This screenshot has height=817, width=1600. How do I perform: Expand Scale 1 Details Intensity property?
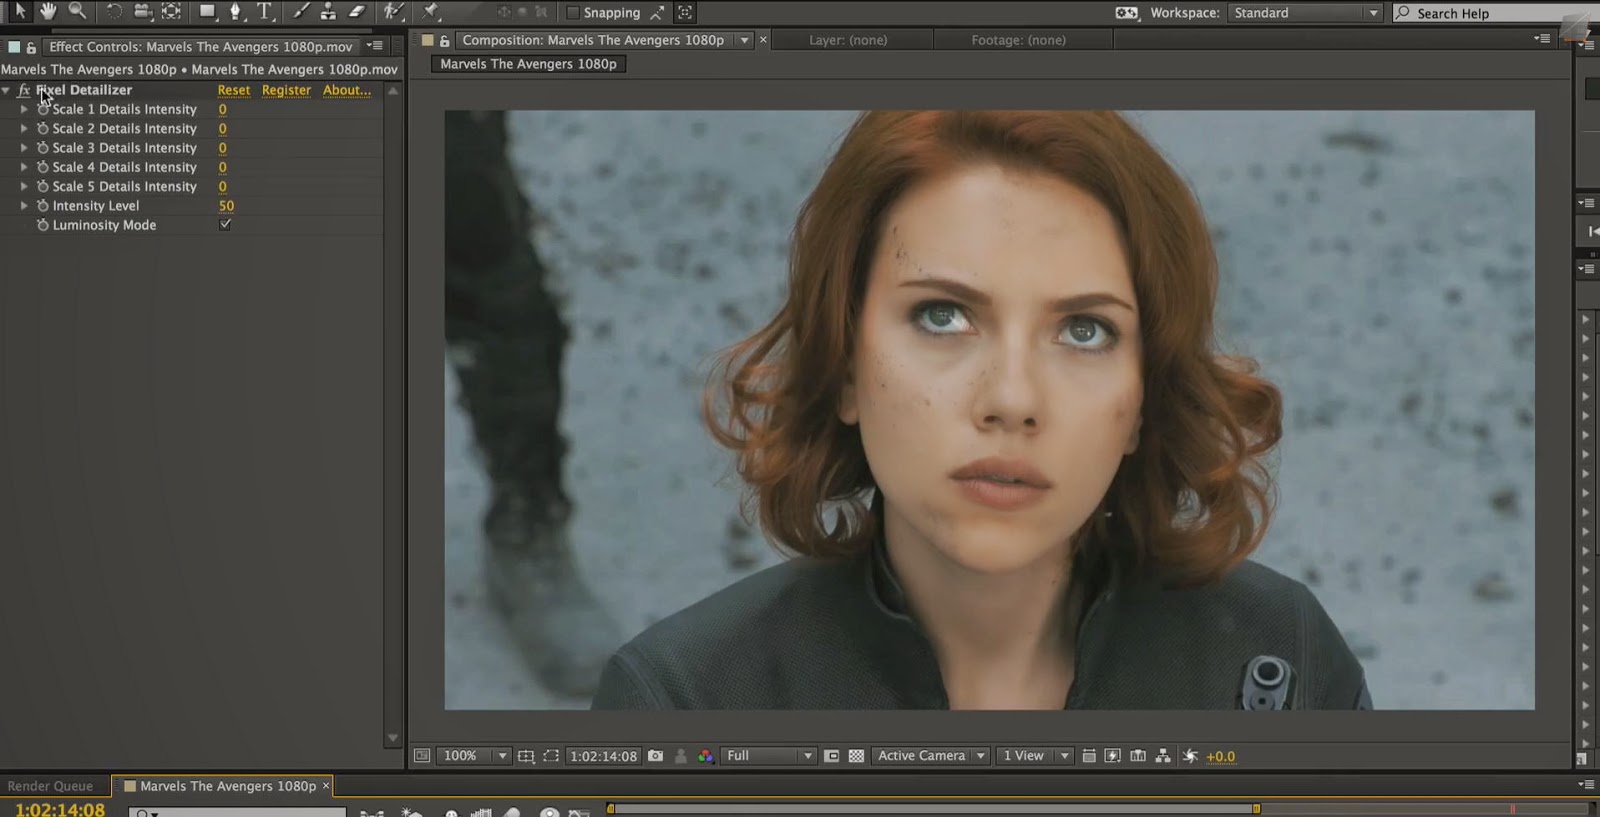(x=24, y=109)
